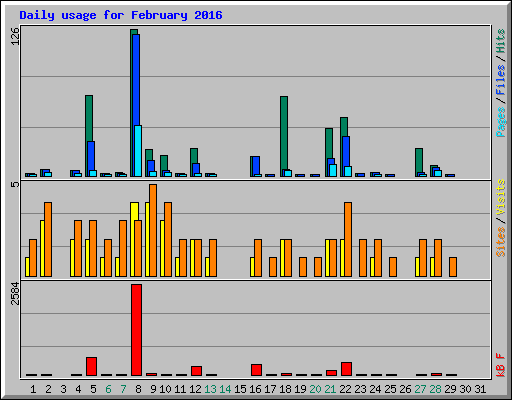Click the day '13' green axis label

pos(210,389)
